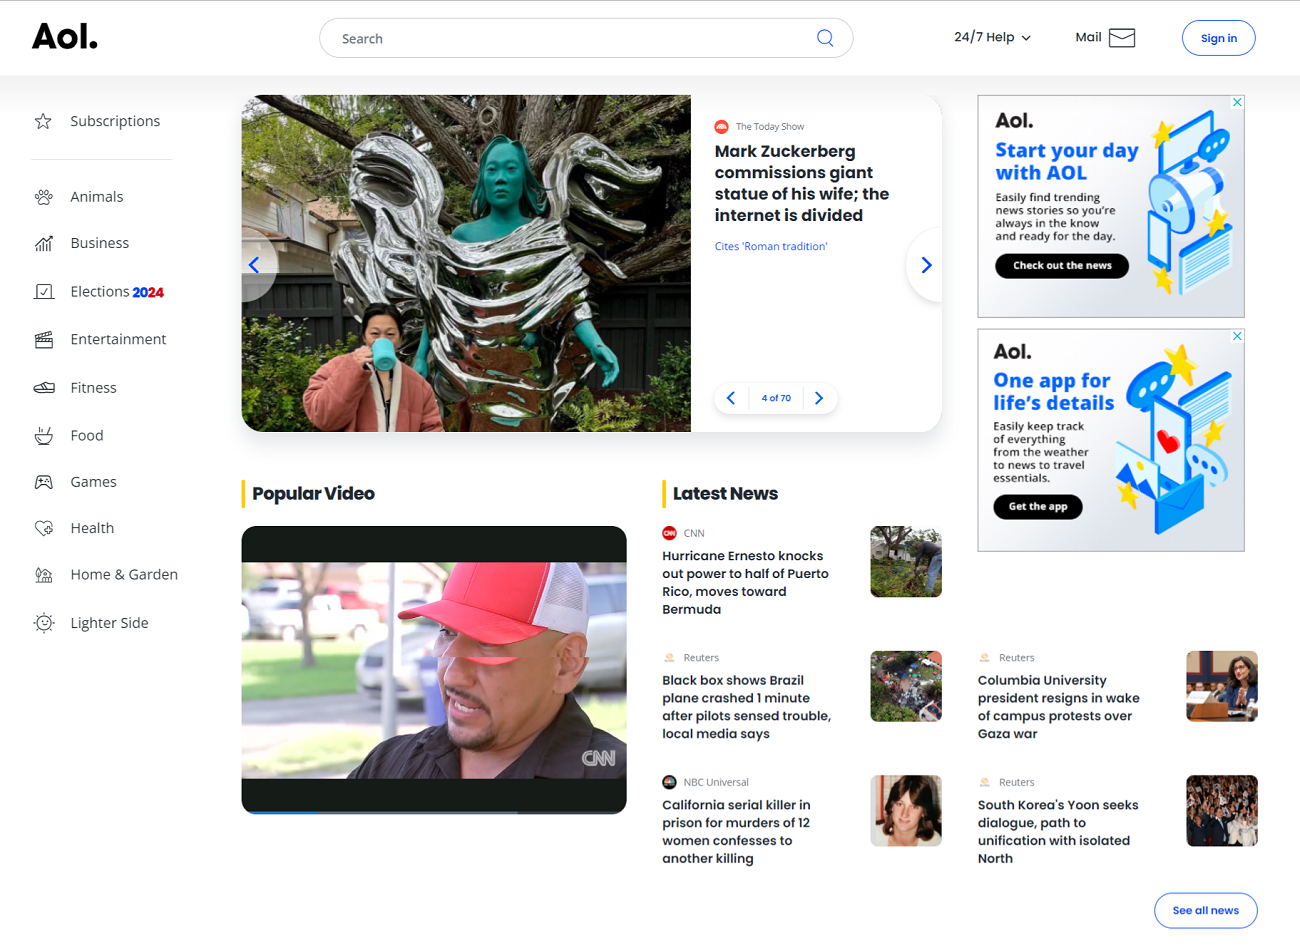1300x948 pixels.
Task: Open the Animals section
Action: point(97,197)
